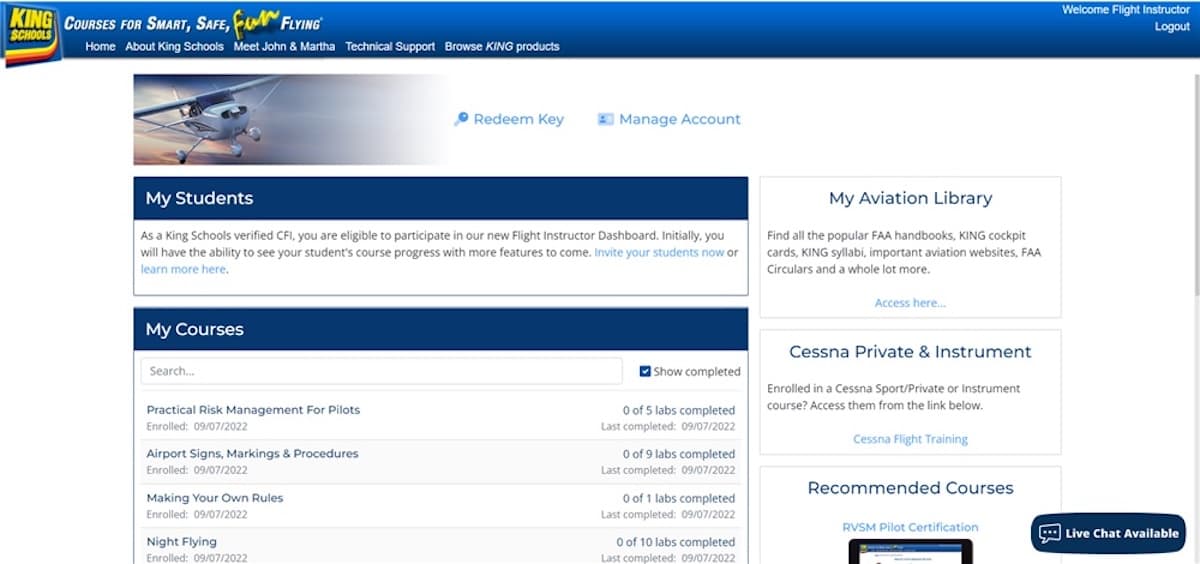Viewport: 1200px width, 564px height.
Task: Open the learn more here link
Action: click(183, 269)
